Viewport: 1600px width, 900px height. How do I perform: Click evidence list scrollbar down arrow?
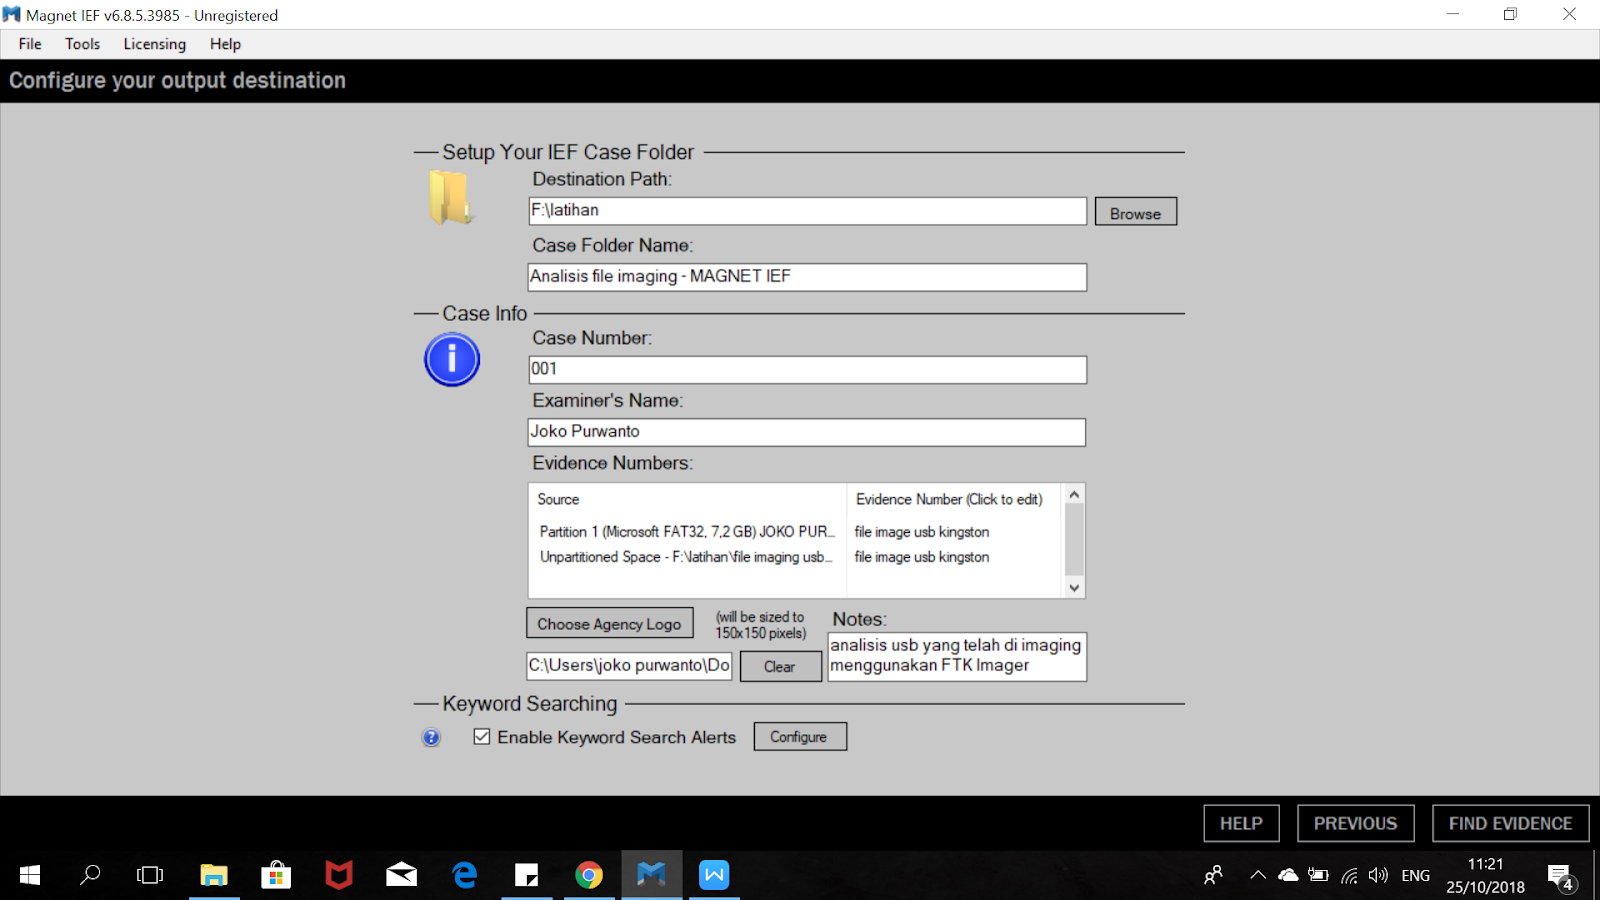tap(1074, 588)
